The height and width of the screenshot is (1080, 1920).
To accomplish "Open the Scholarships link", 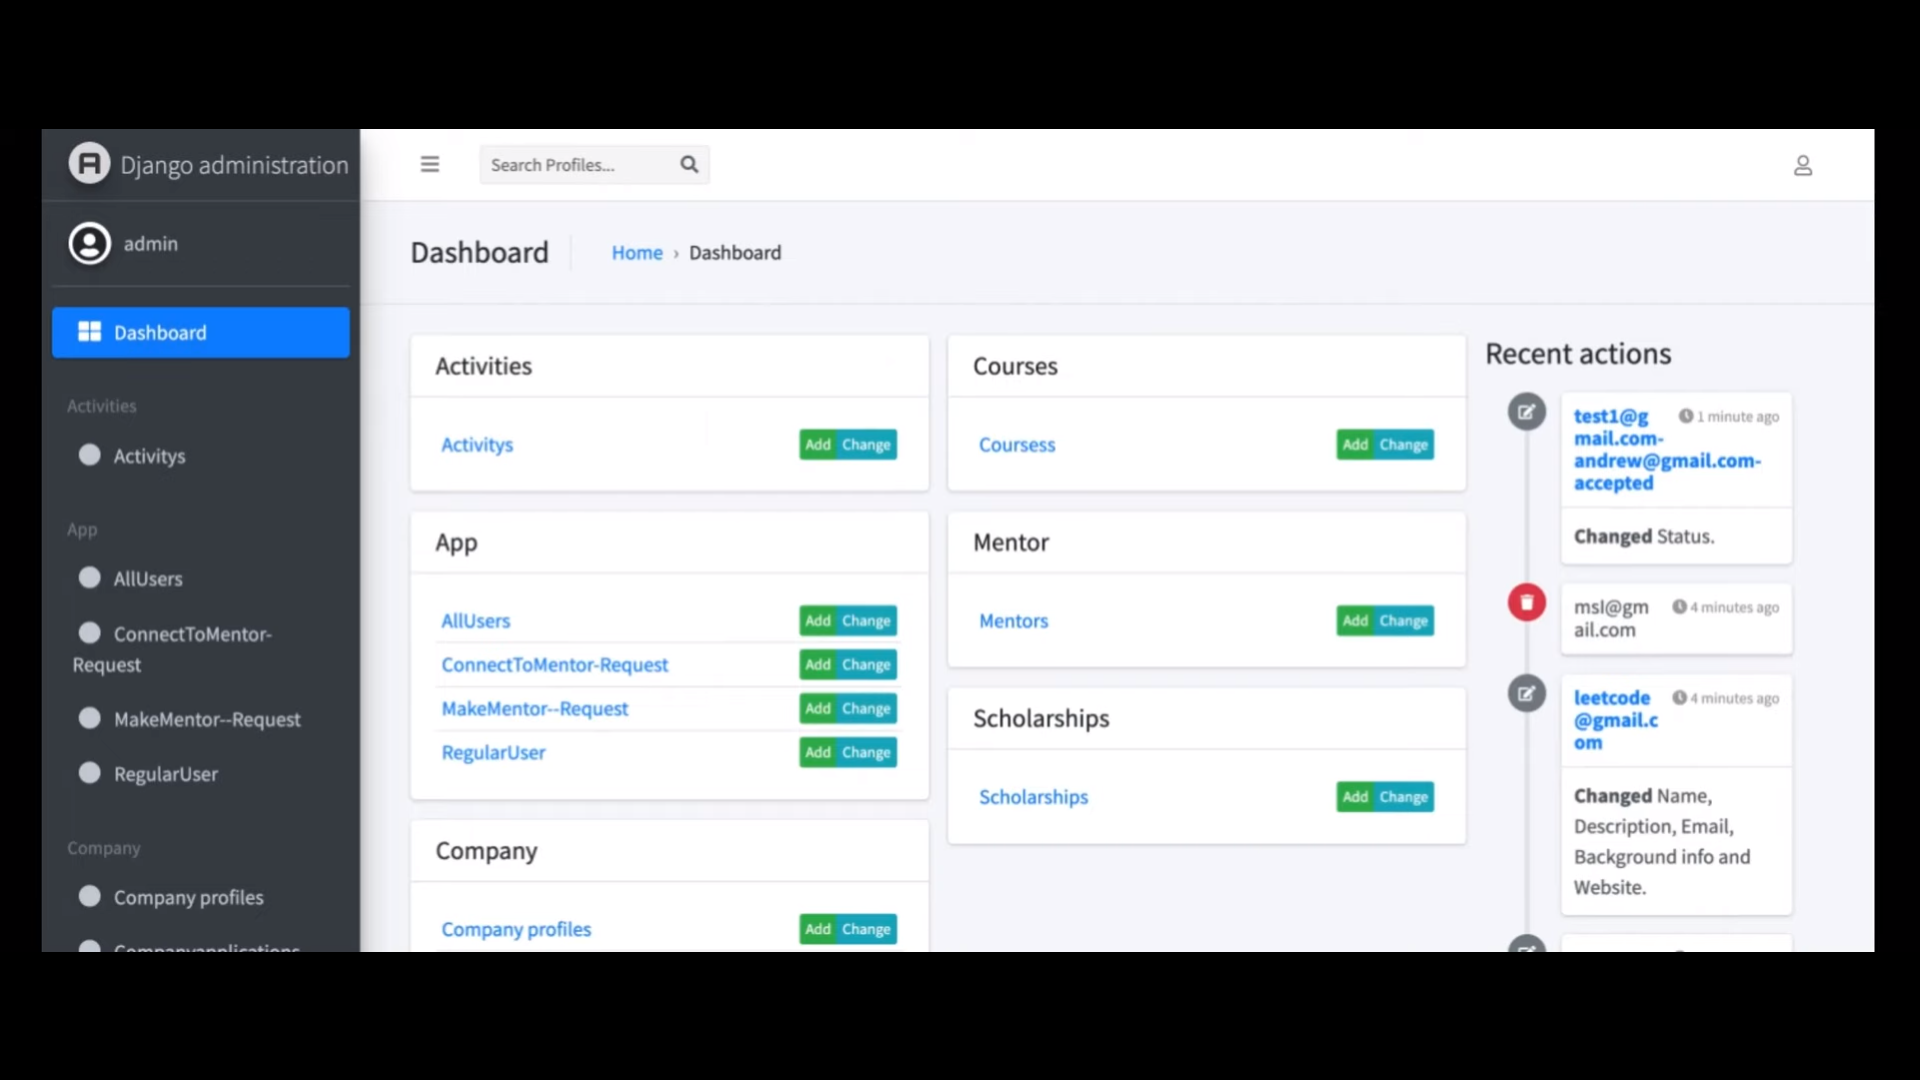I will 1033,796.
